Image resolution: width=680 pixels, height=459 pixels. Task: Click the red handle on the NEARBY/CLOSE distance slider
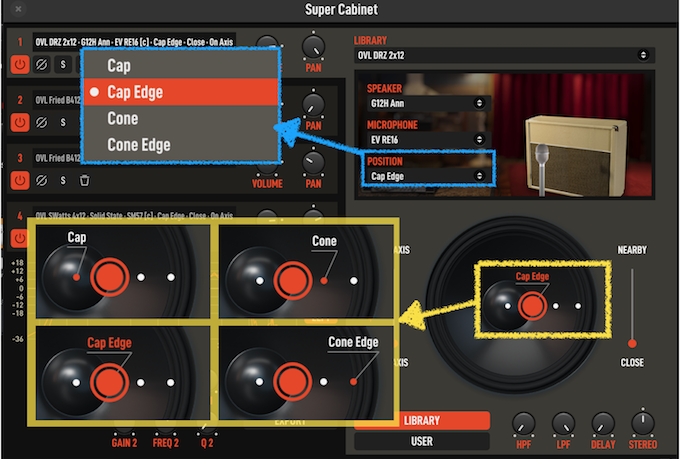coord(632,344)
